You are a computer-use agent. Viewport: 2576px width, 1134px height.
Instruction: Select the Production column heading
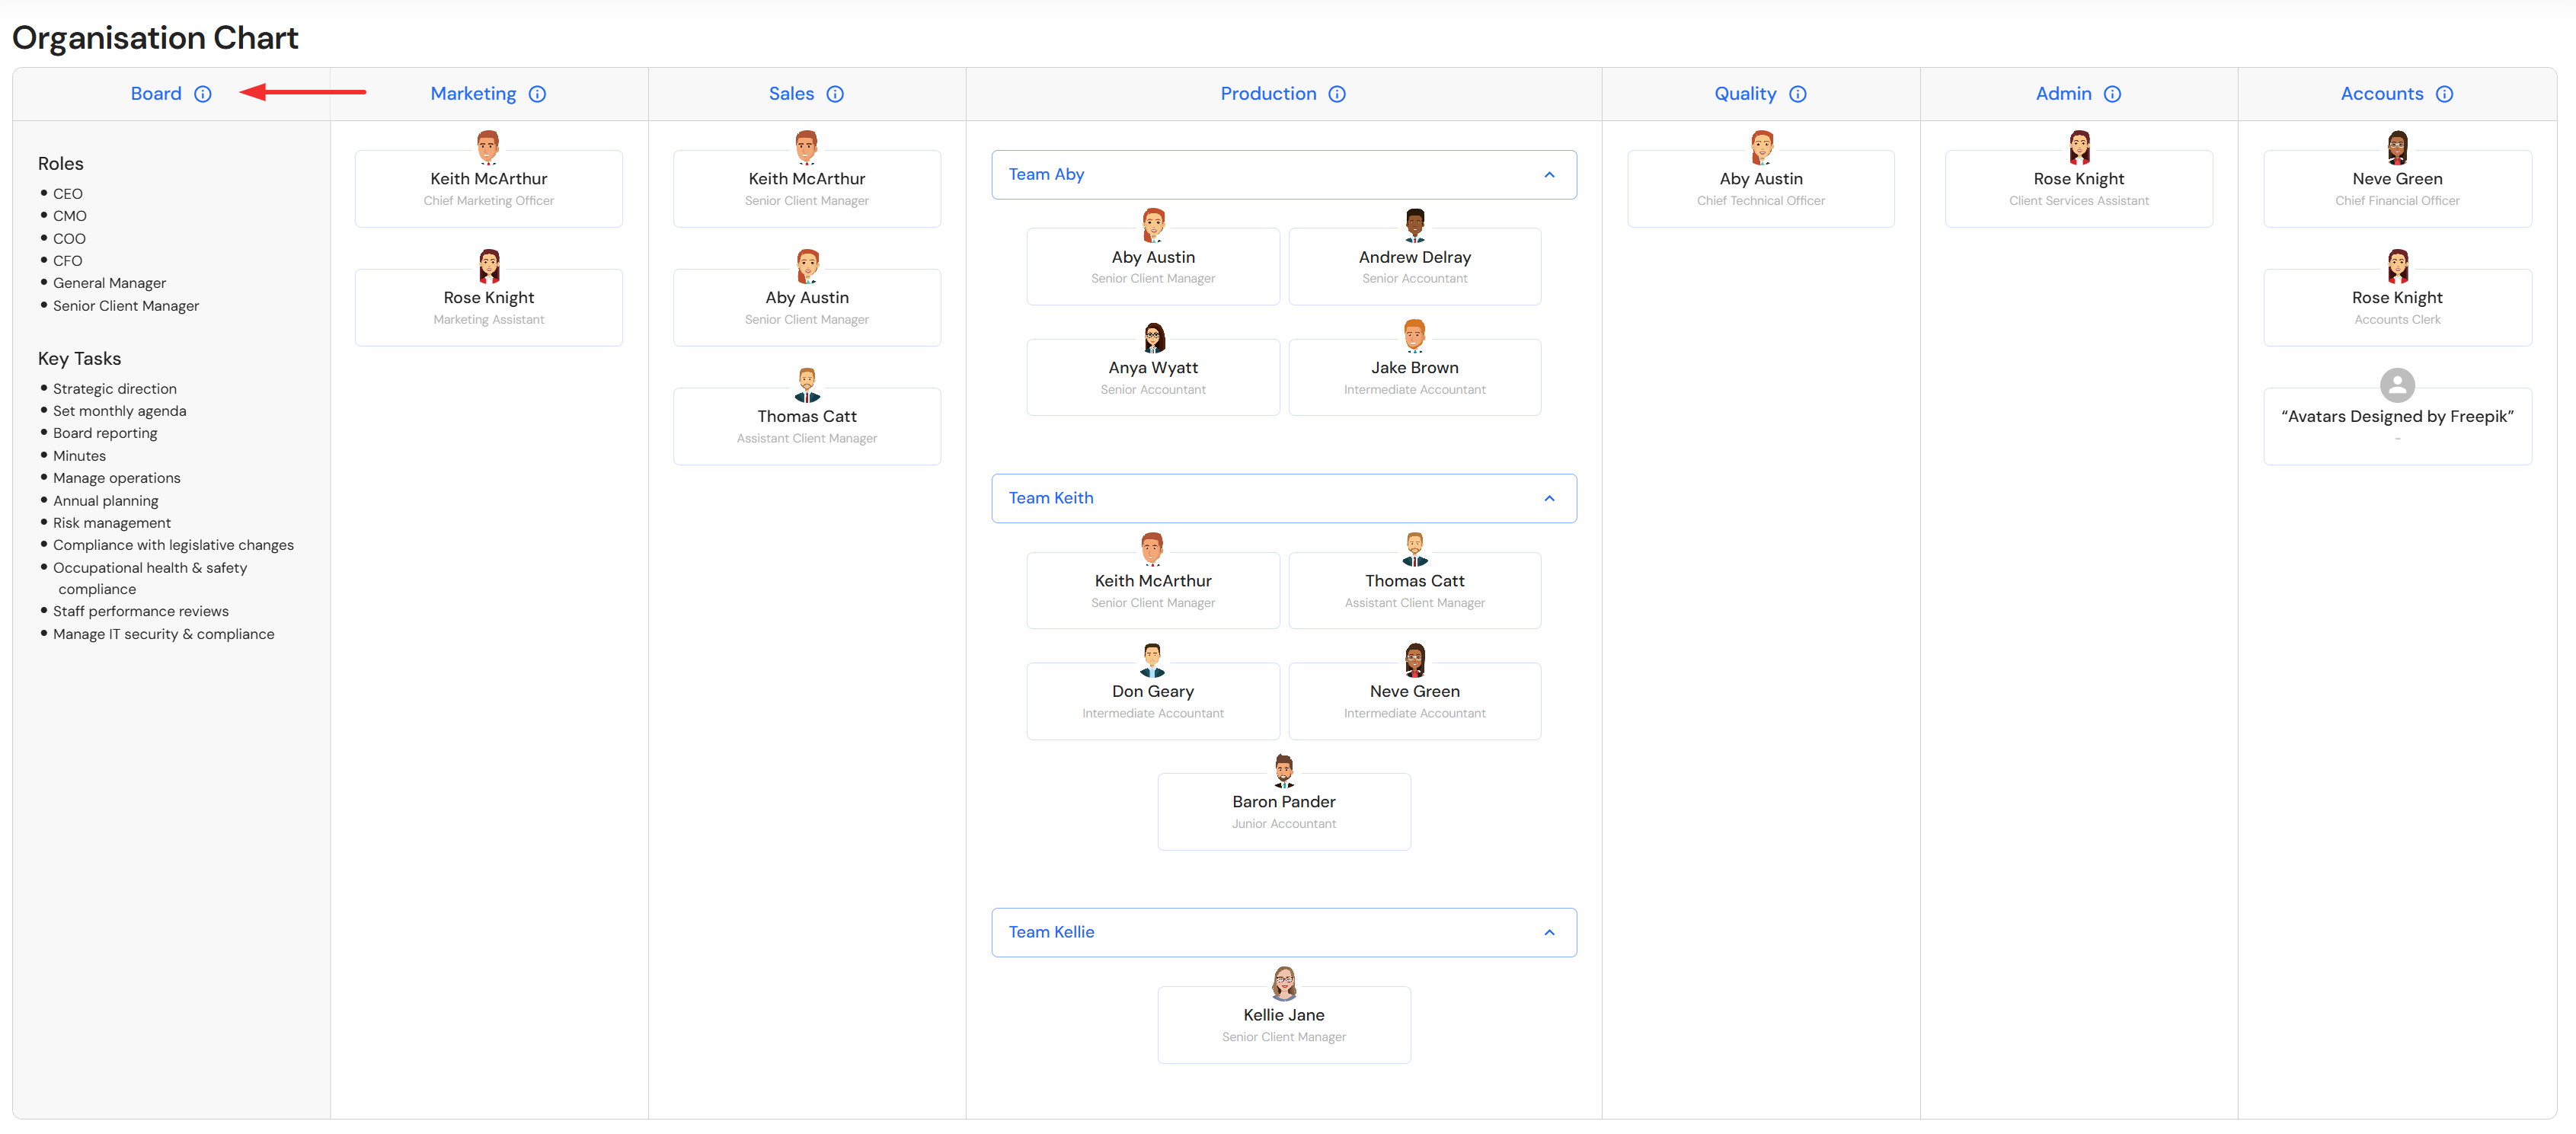click(1267, 94)
